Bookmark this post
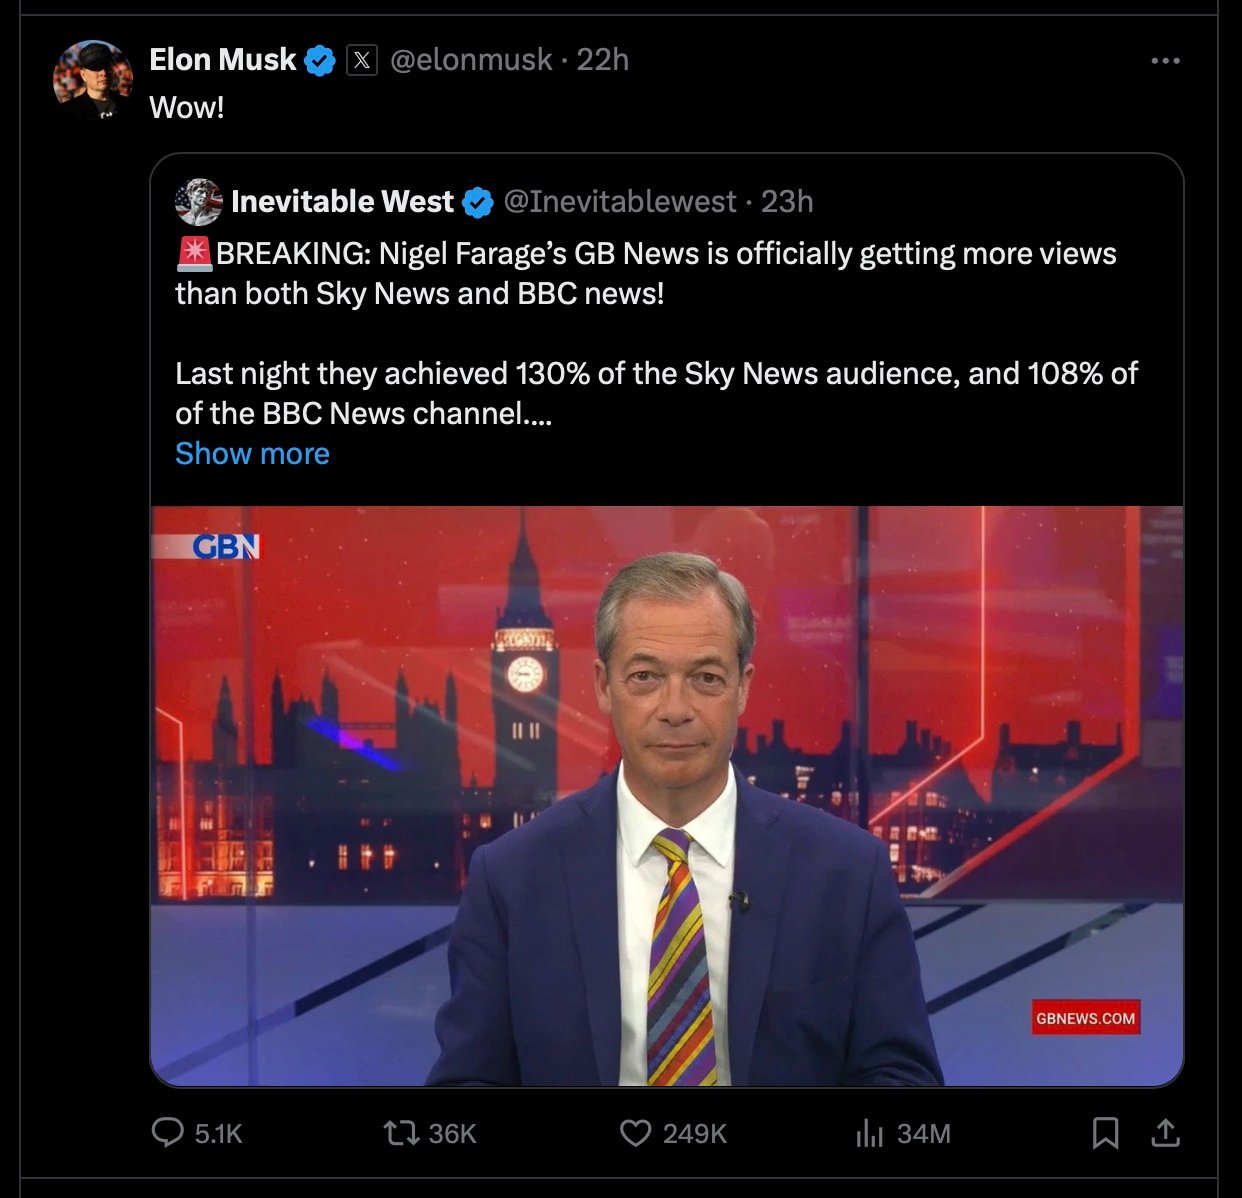The image size is (1242, 1198). 1105,1132
